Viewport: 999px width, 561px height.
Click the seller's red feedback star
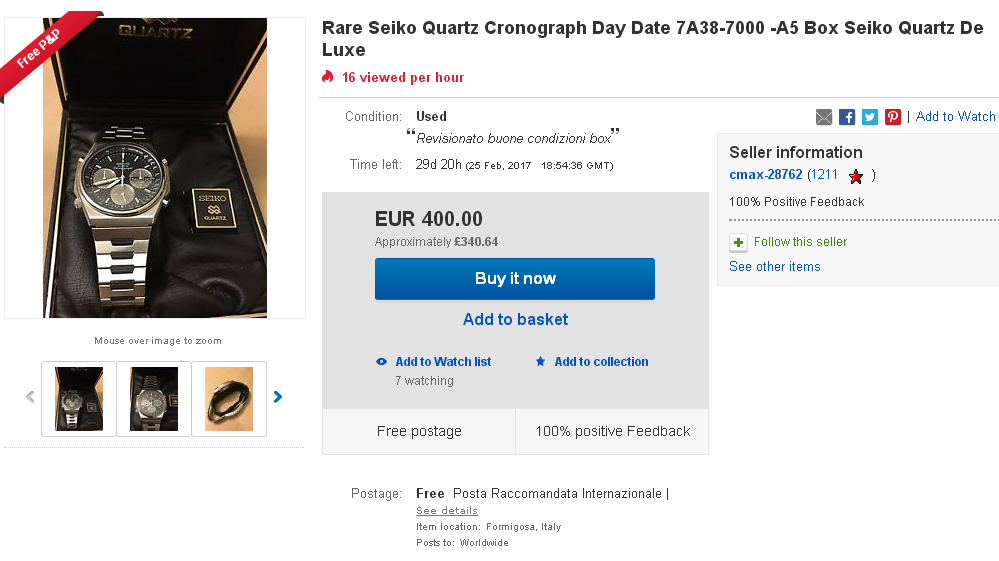[856, 176]
